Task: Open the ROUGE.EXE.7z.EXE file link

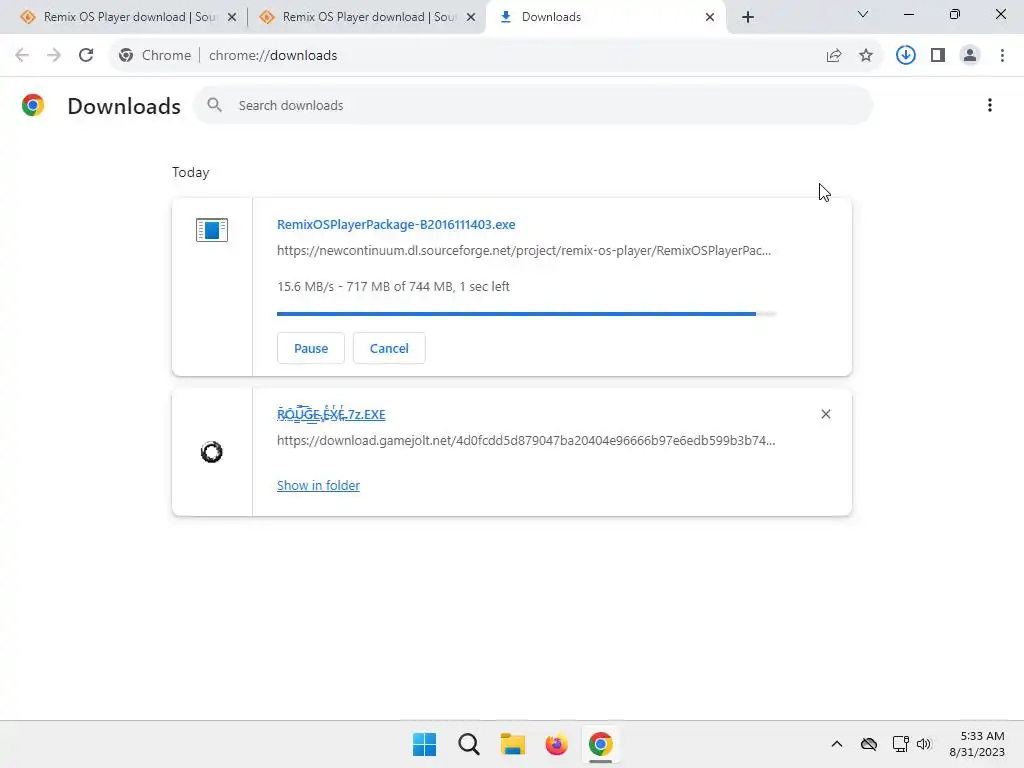Action: (x=331, y=414)
